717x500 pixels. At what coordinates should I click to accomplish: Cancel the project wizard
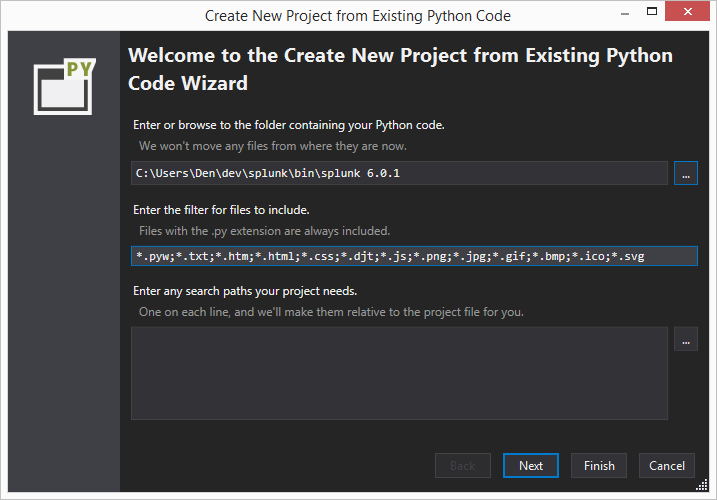[x=667, y=466]
